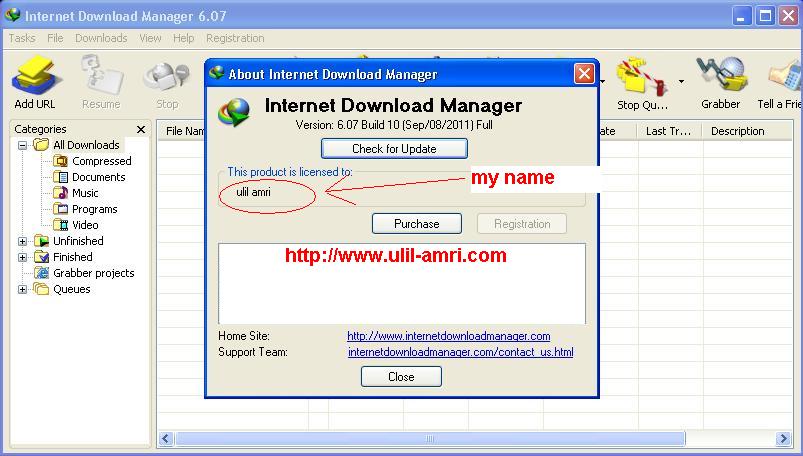Click the Description column header

746,131
